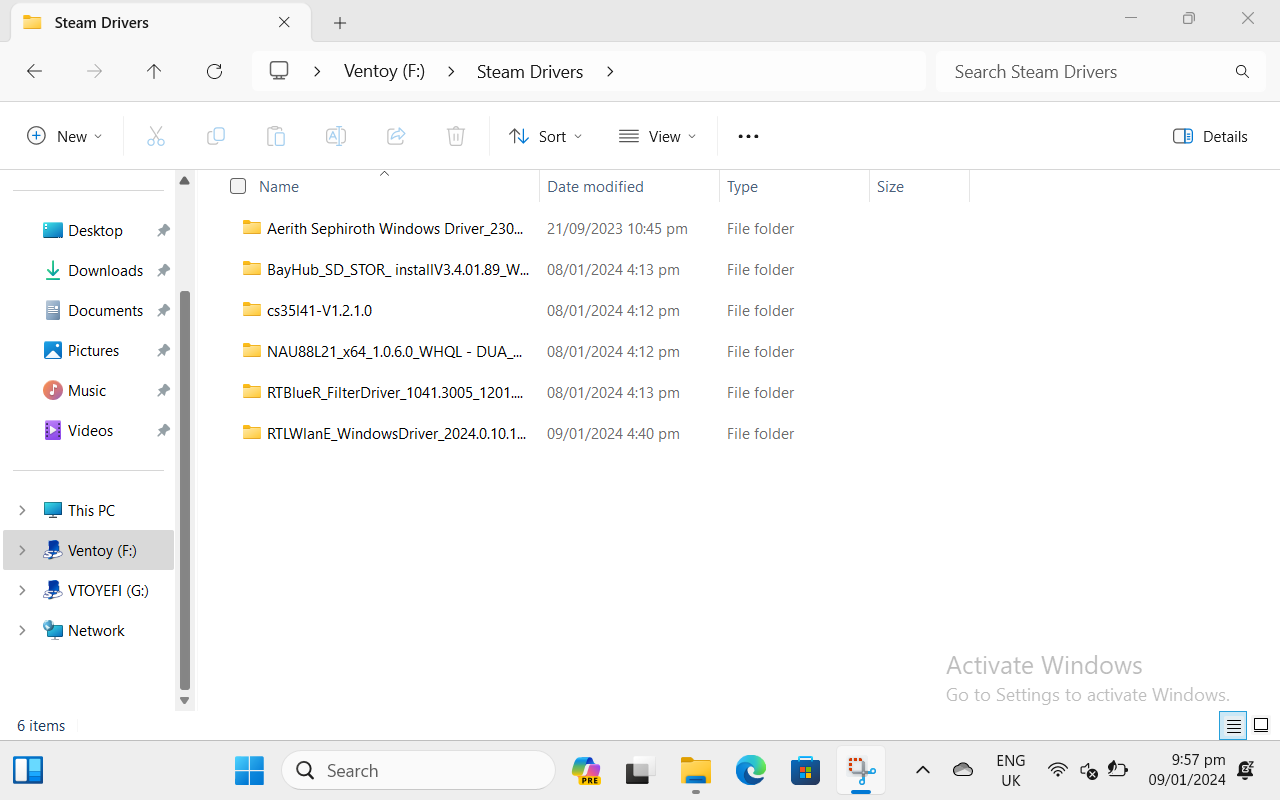This screenshot has height=800, width=1280.
Task: Open Microsoft Edge from the taskbar
Action: [x=750, y=770]
